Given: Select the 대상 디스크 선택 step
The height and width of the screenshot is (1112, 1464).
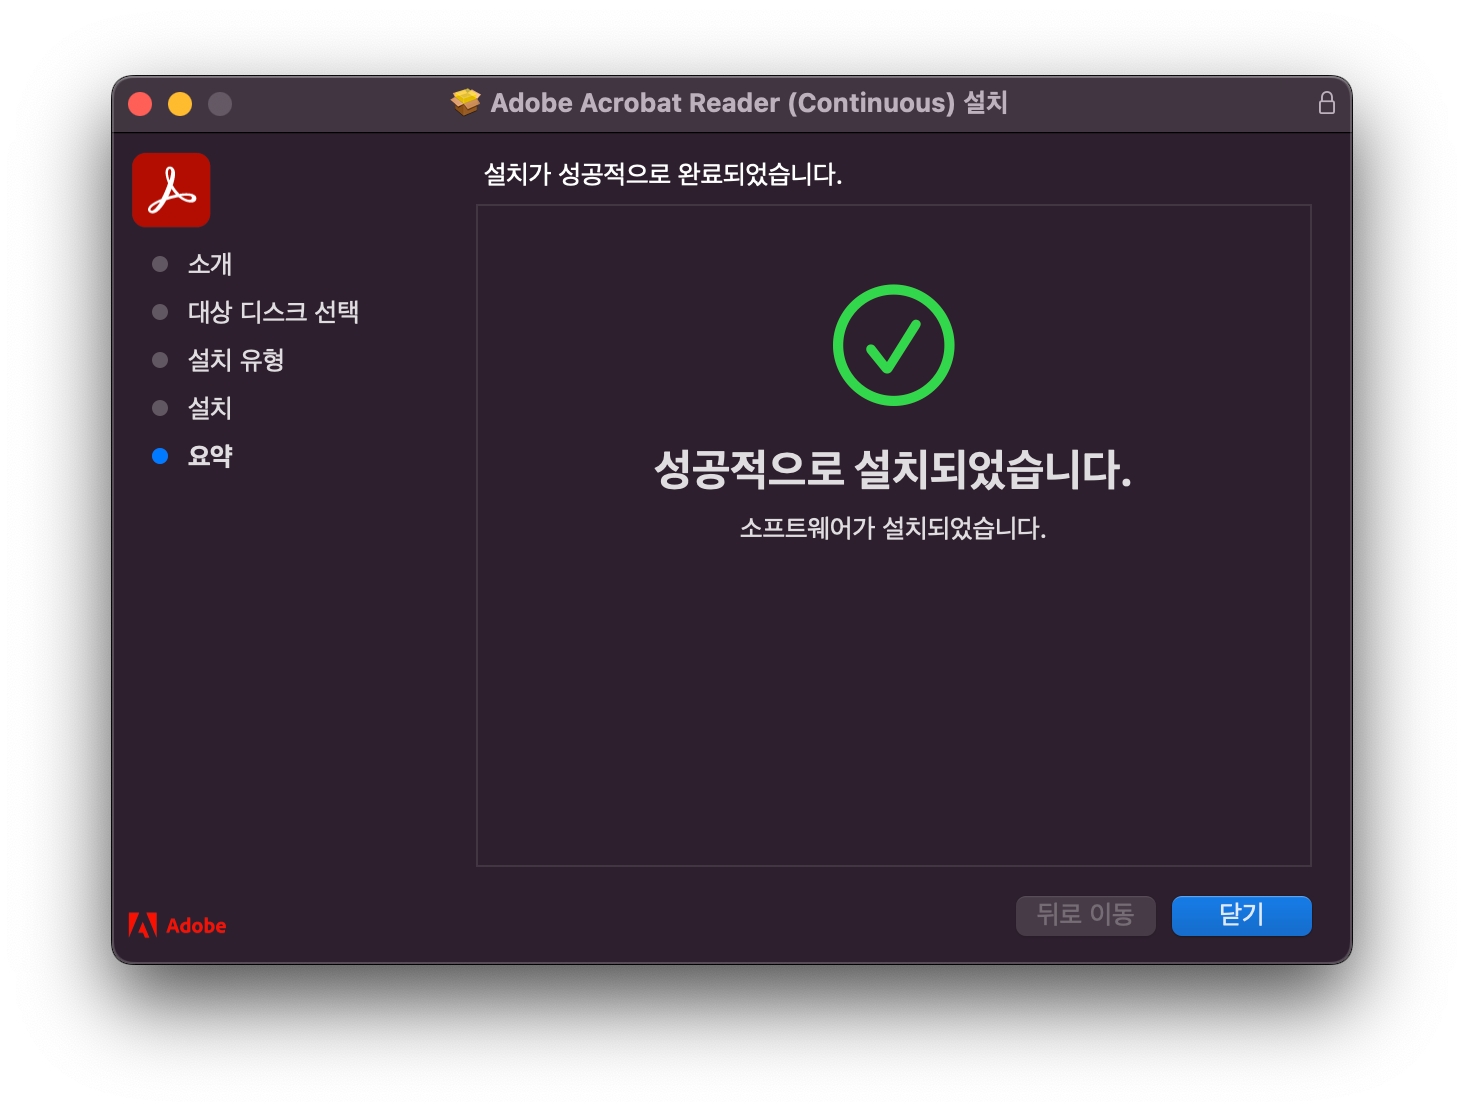Looking at the screenshot, I should pos(276,312).
